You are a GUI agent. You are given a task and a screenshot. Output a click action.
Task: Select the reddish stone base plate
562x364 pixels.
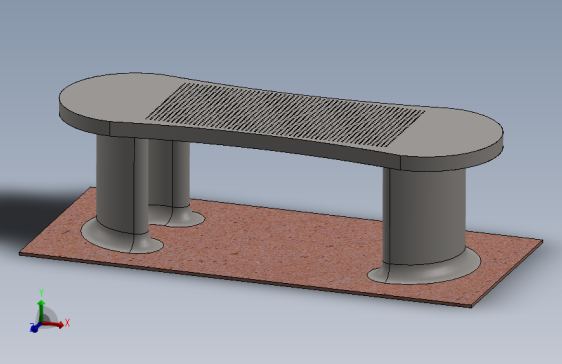click(x=280, y=247)
